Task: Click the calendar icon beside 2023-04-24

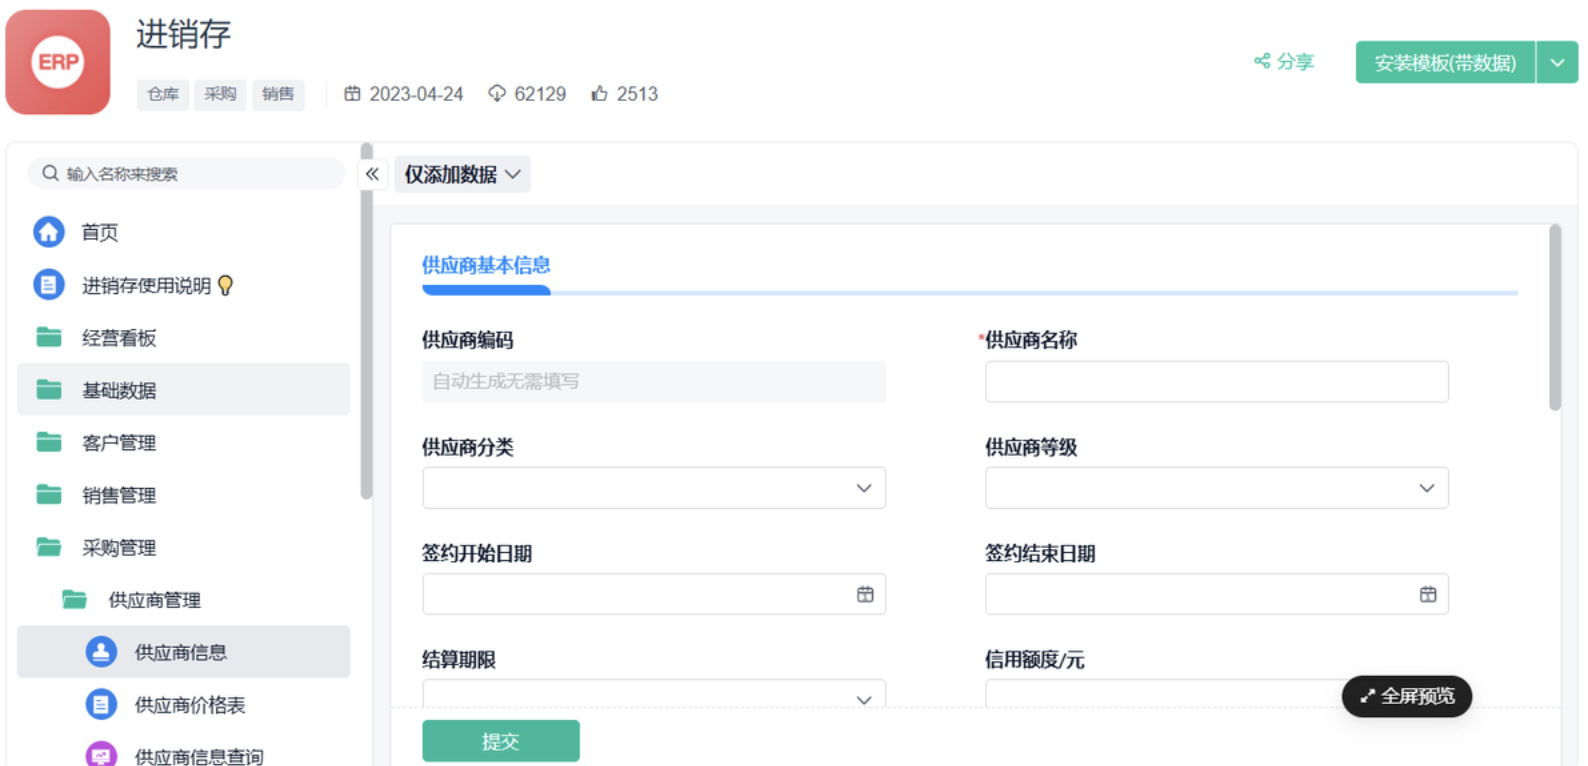Action: click(352, 94)
